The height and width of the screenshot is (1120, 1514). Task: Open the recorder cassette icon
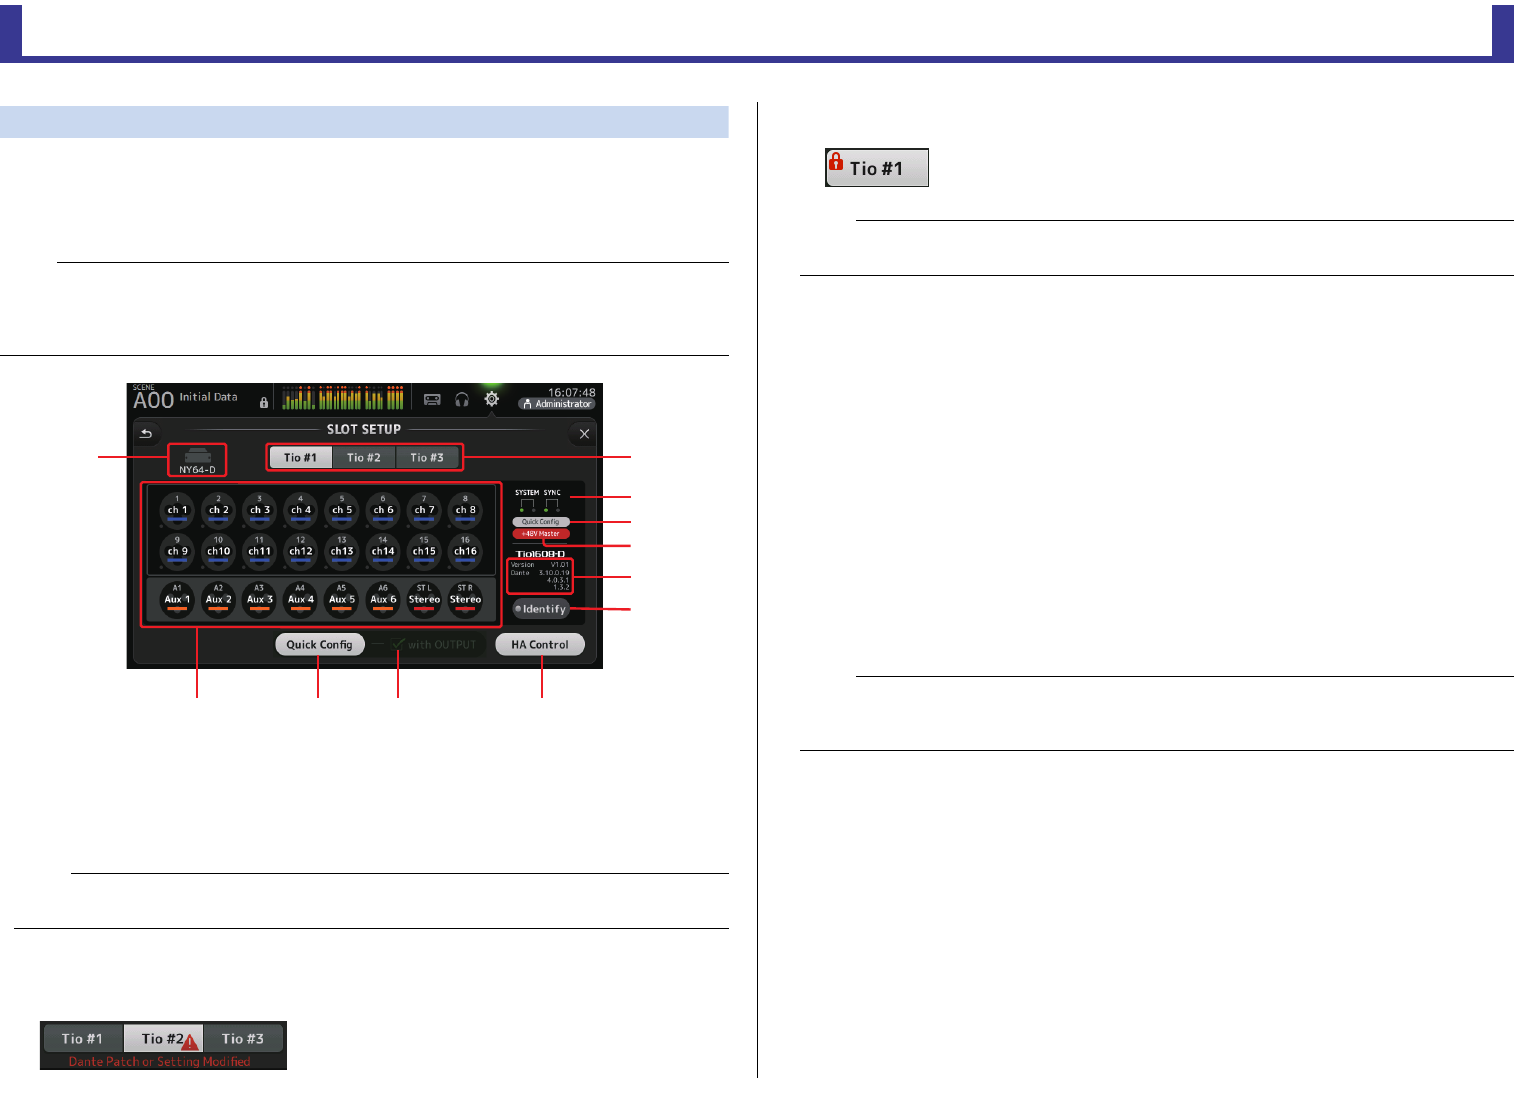(432, 399)
